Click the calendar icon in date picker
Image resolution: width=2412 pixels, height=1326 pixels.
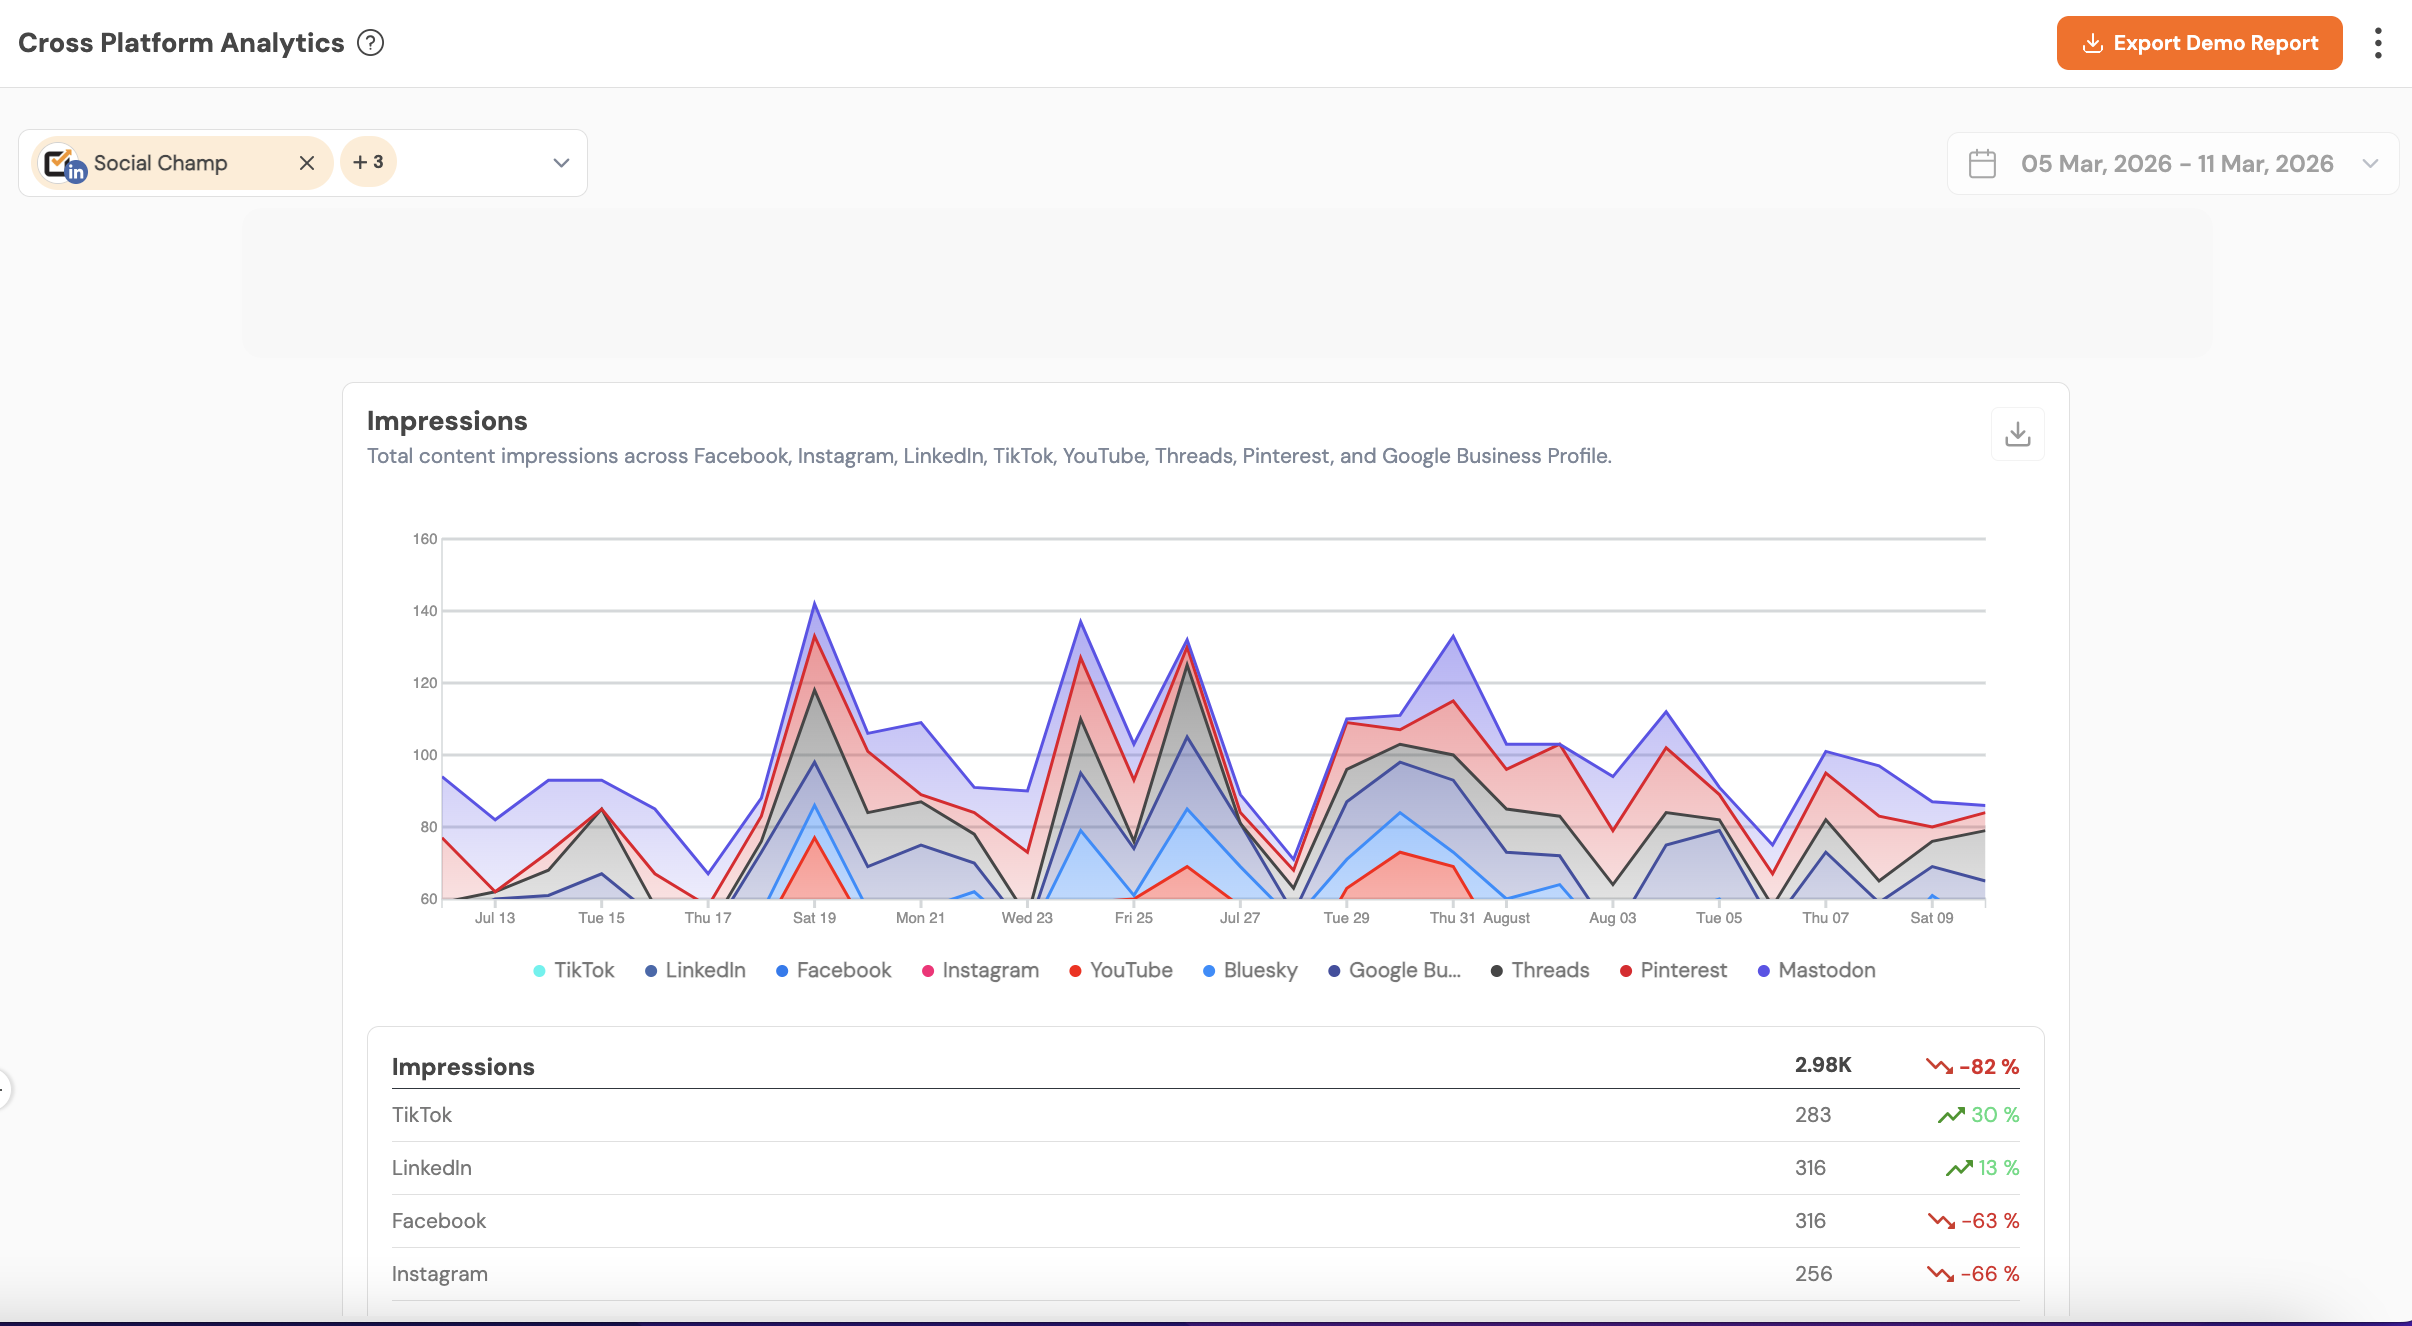pos(1982,164)
